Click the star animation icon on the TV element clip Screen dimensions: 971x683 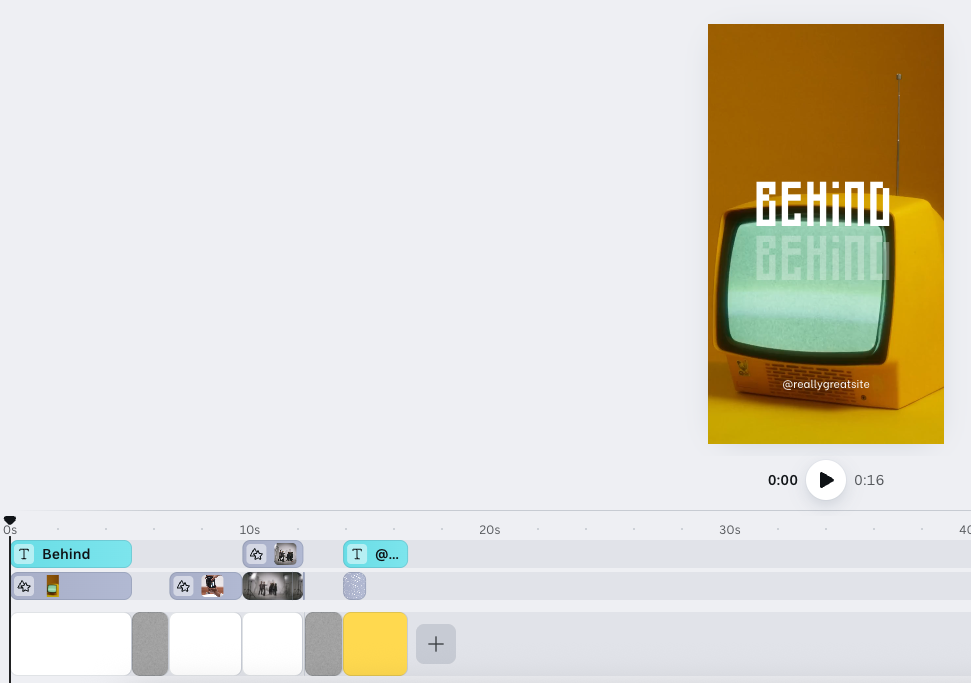click(24, 586)
